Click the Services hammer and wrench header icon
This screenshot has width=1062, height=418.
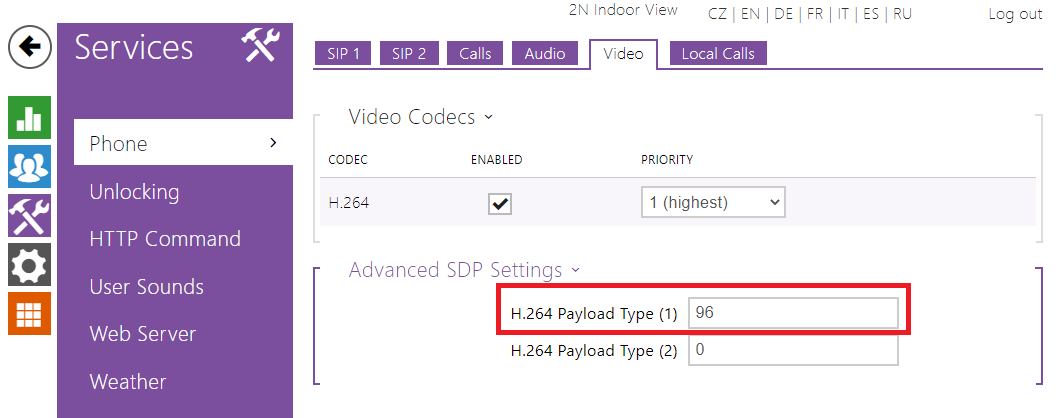click(260, 46)
